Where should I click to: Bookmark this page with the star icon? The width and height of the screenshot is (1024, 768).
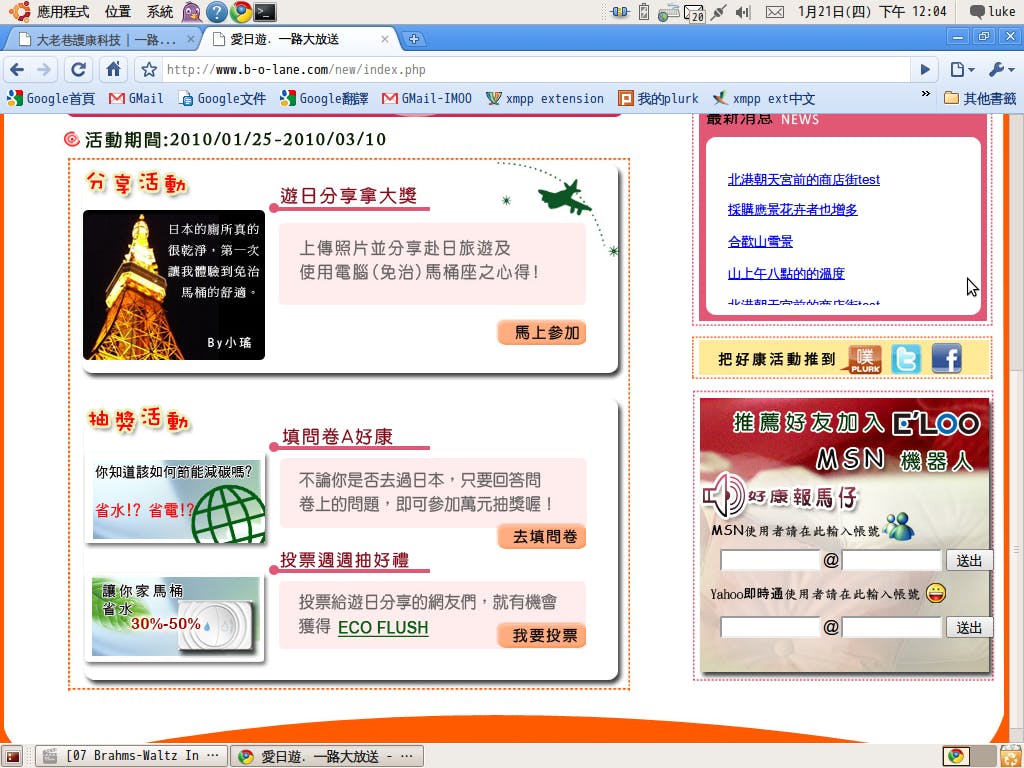click(149, 70)
